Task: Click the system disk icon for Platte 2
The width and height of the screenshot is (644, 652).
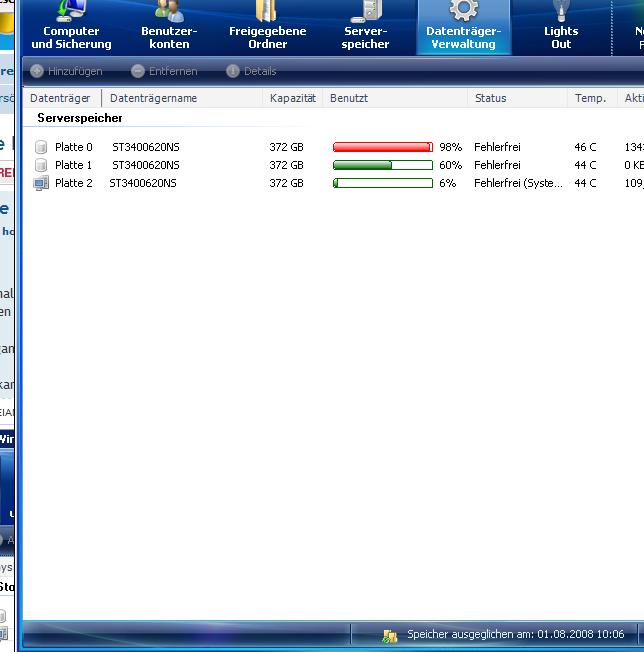Action: 41,183
